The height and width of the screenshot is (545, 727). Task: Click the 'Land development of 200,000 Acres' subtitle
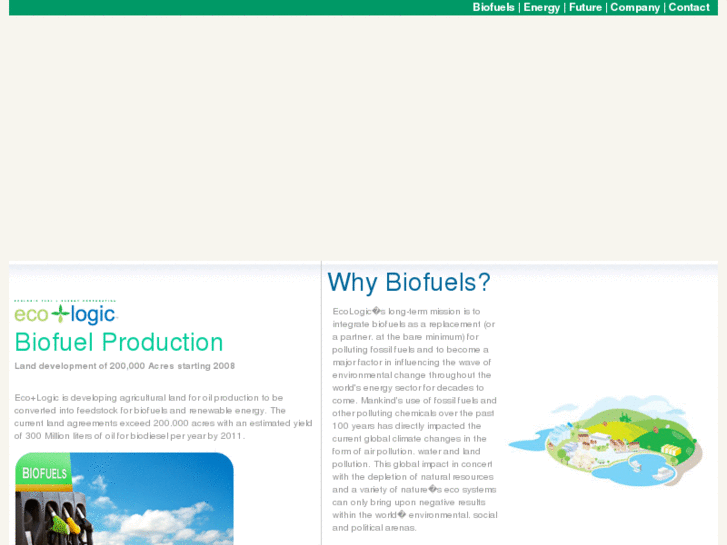click(125, 366)
